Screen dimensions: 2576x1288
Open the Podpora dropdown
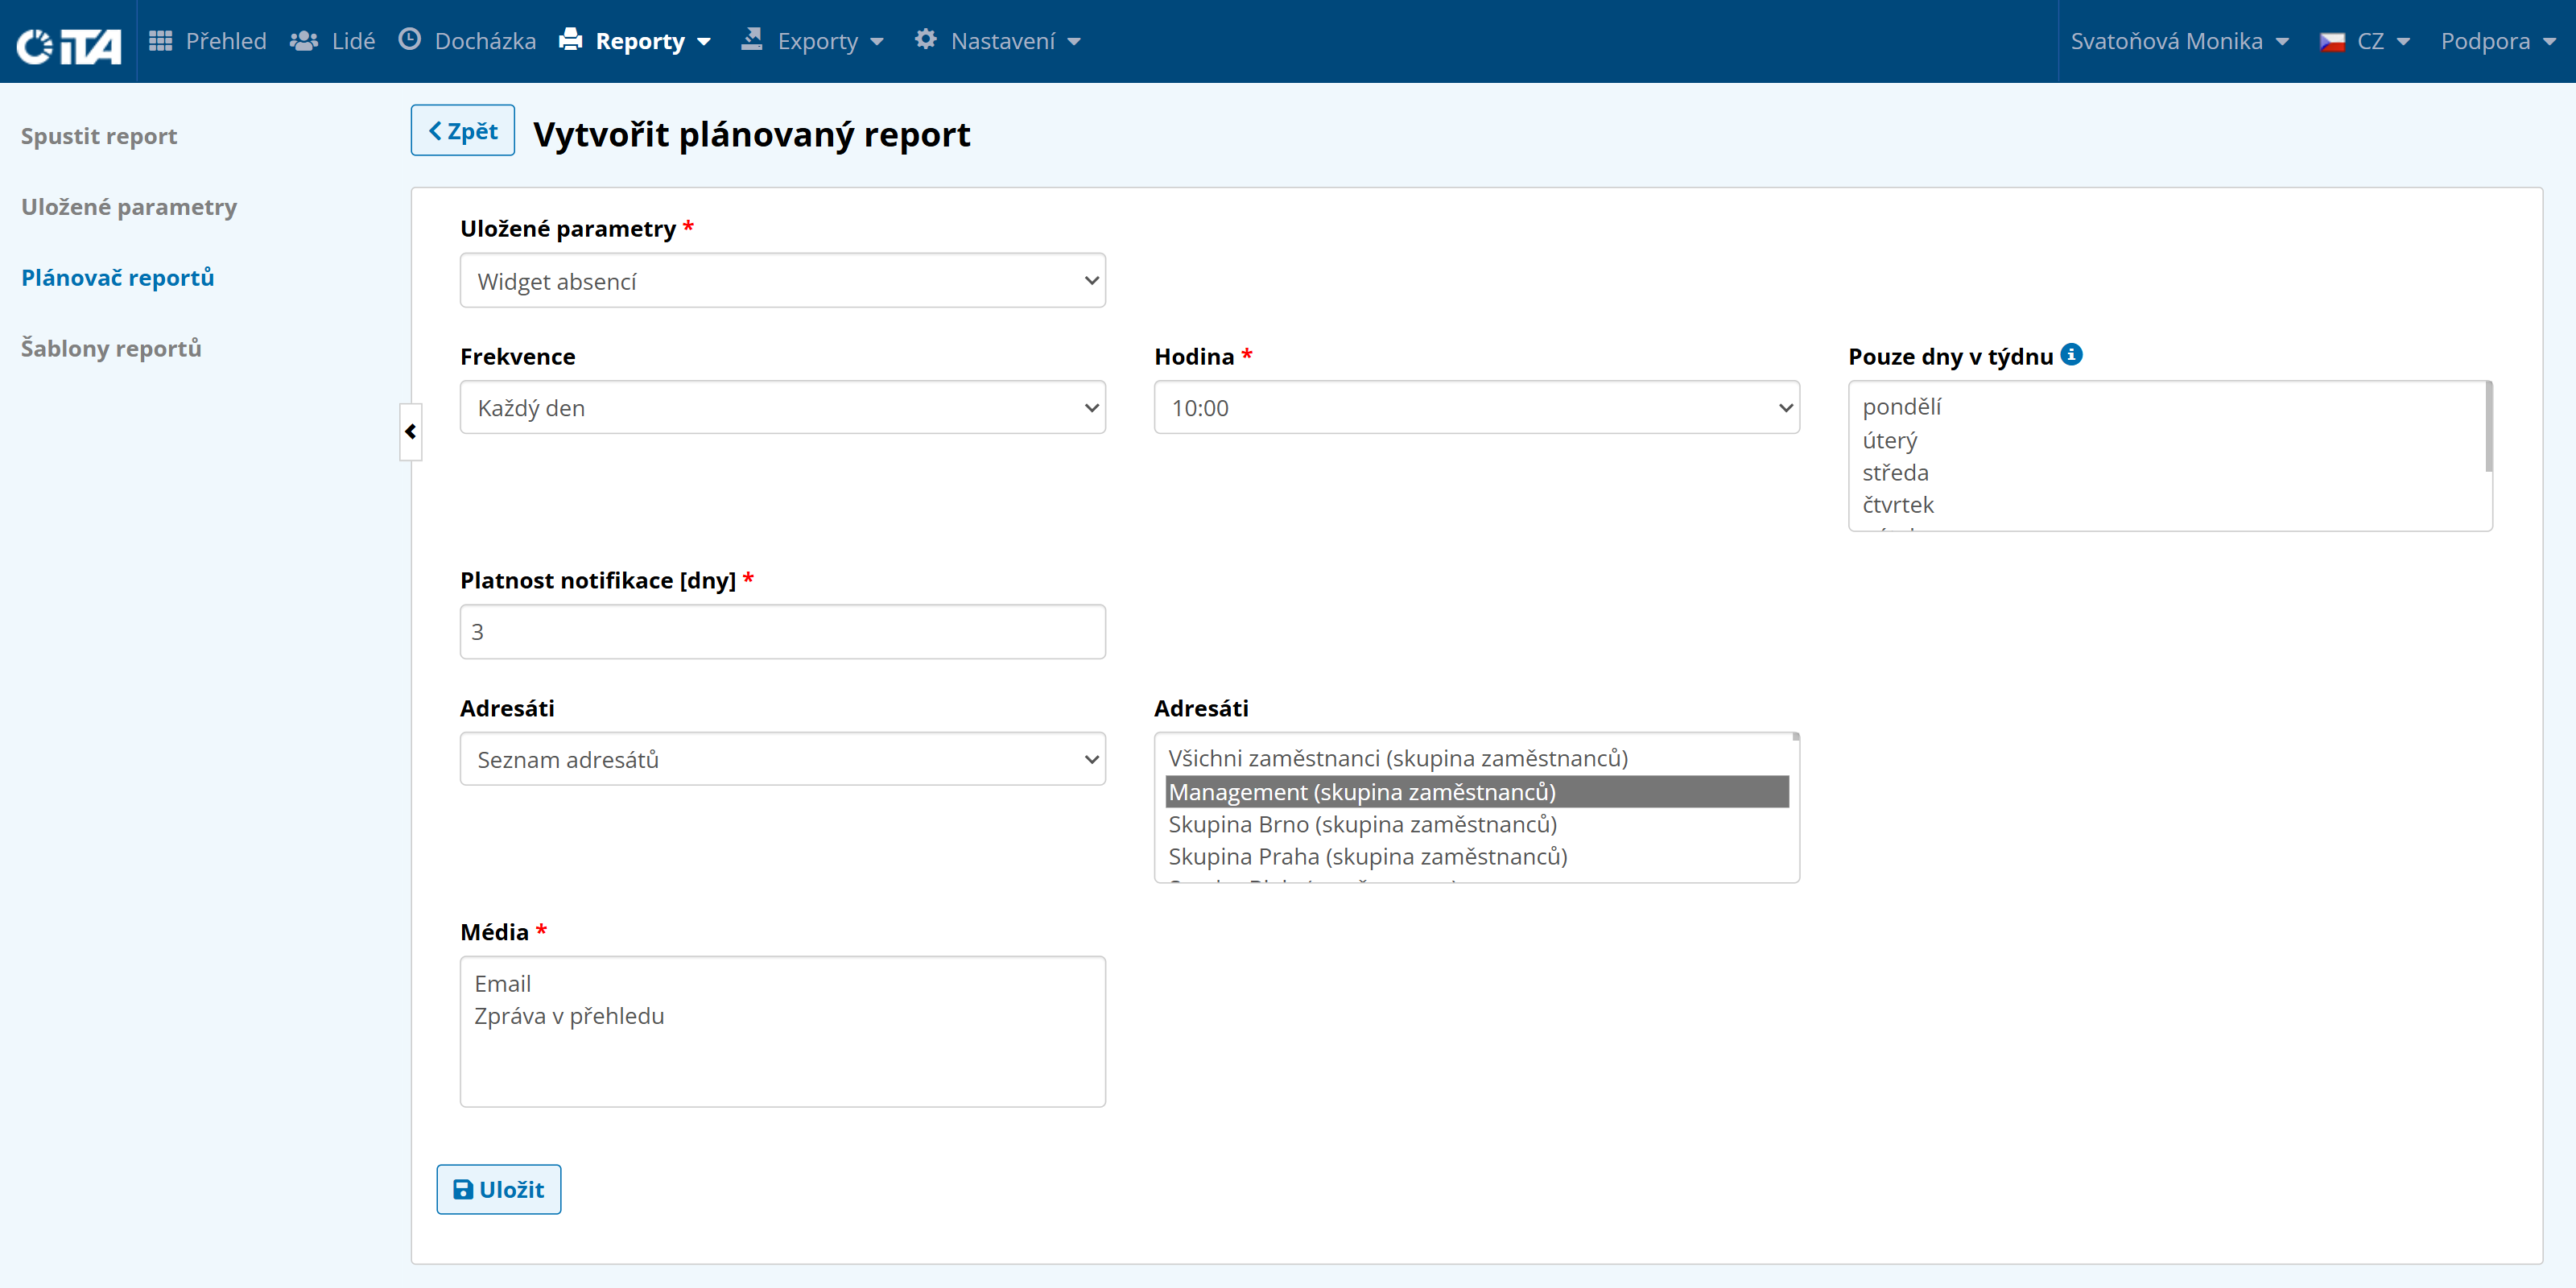(x=2498, y=41)
